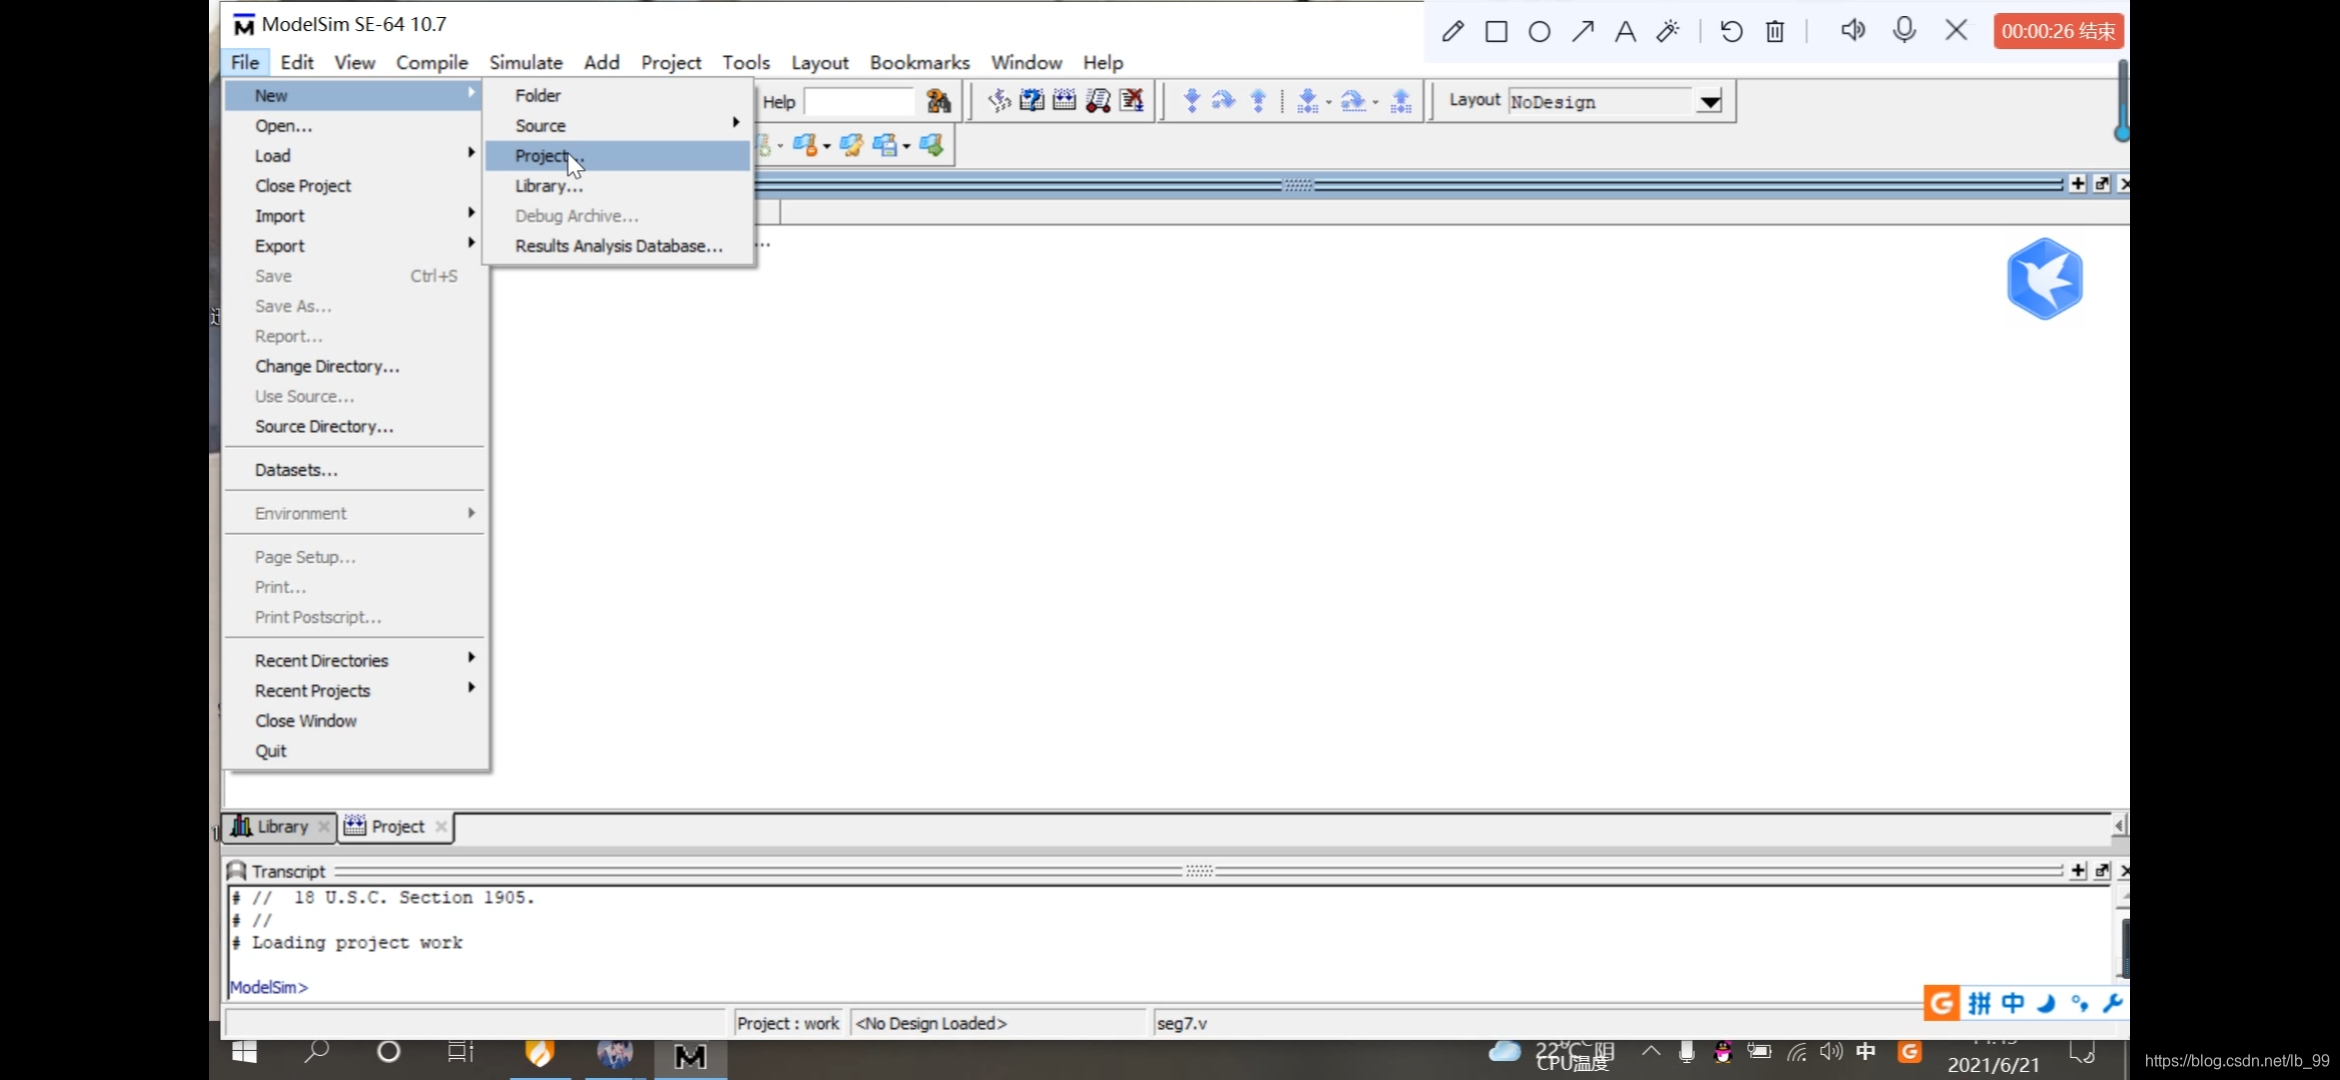
Task: Toggle the microphone recording on or off
Action: pyautogui.click(x=1904, y=30)
